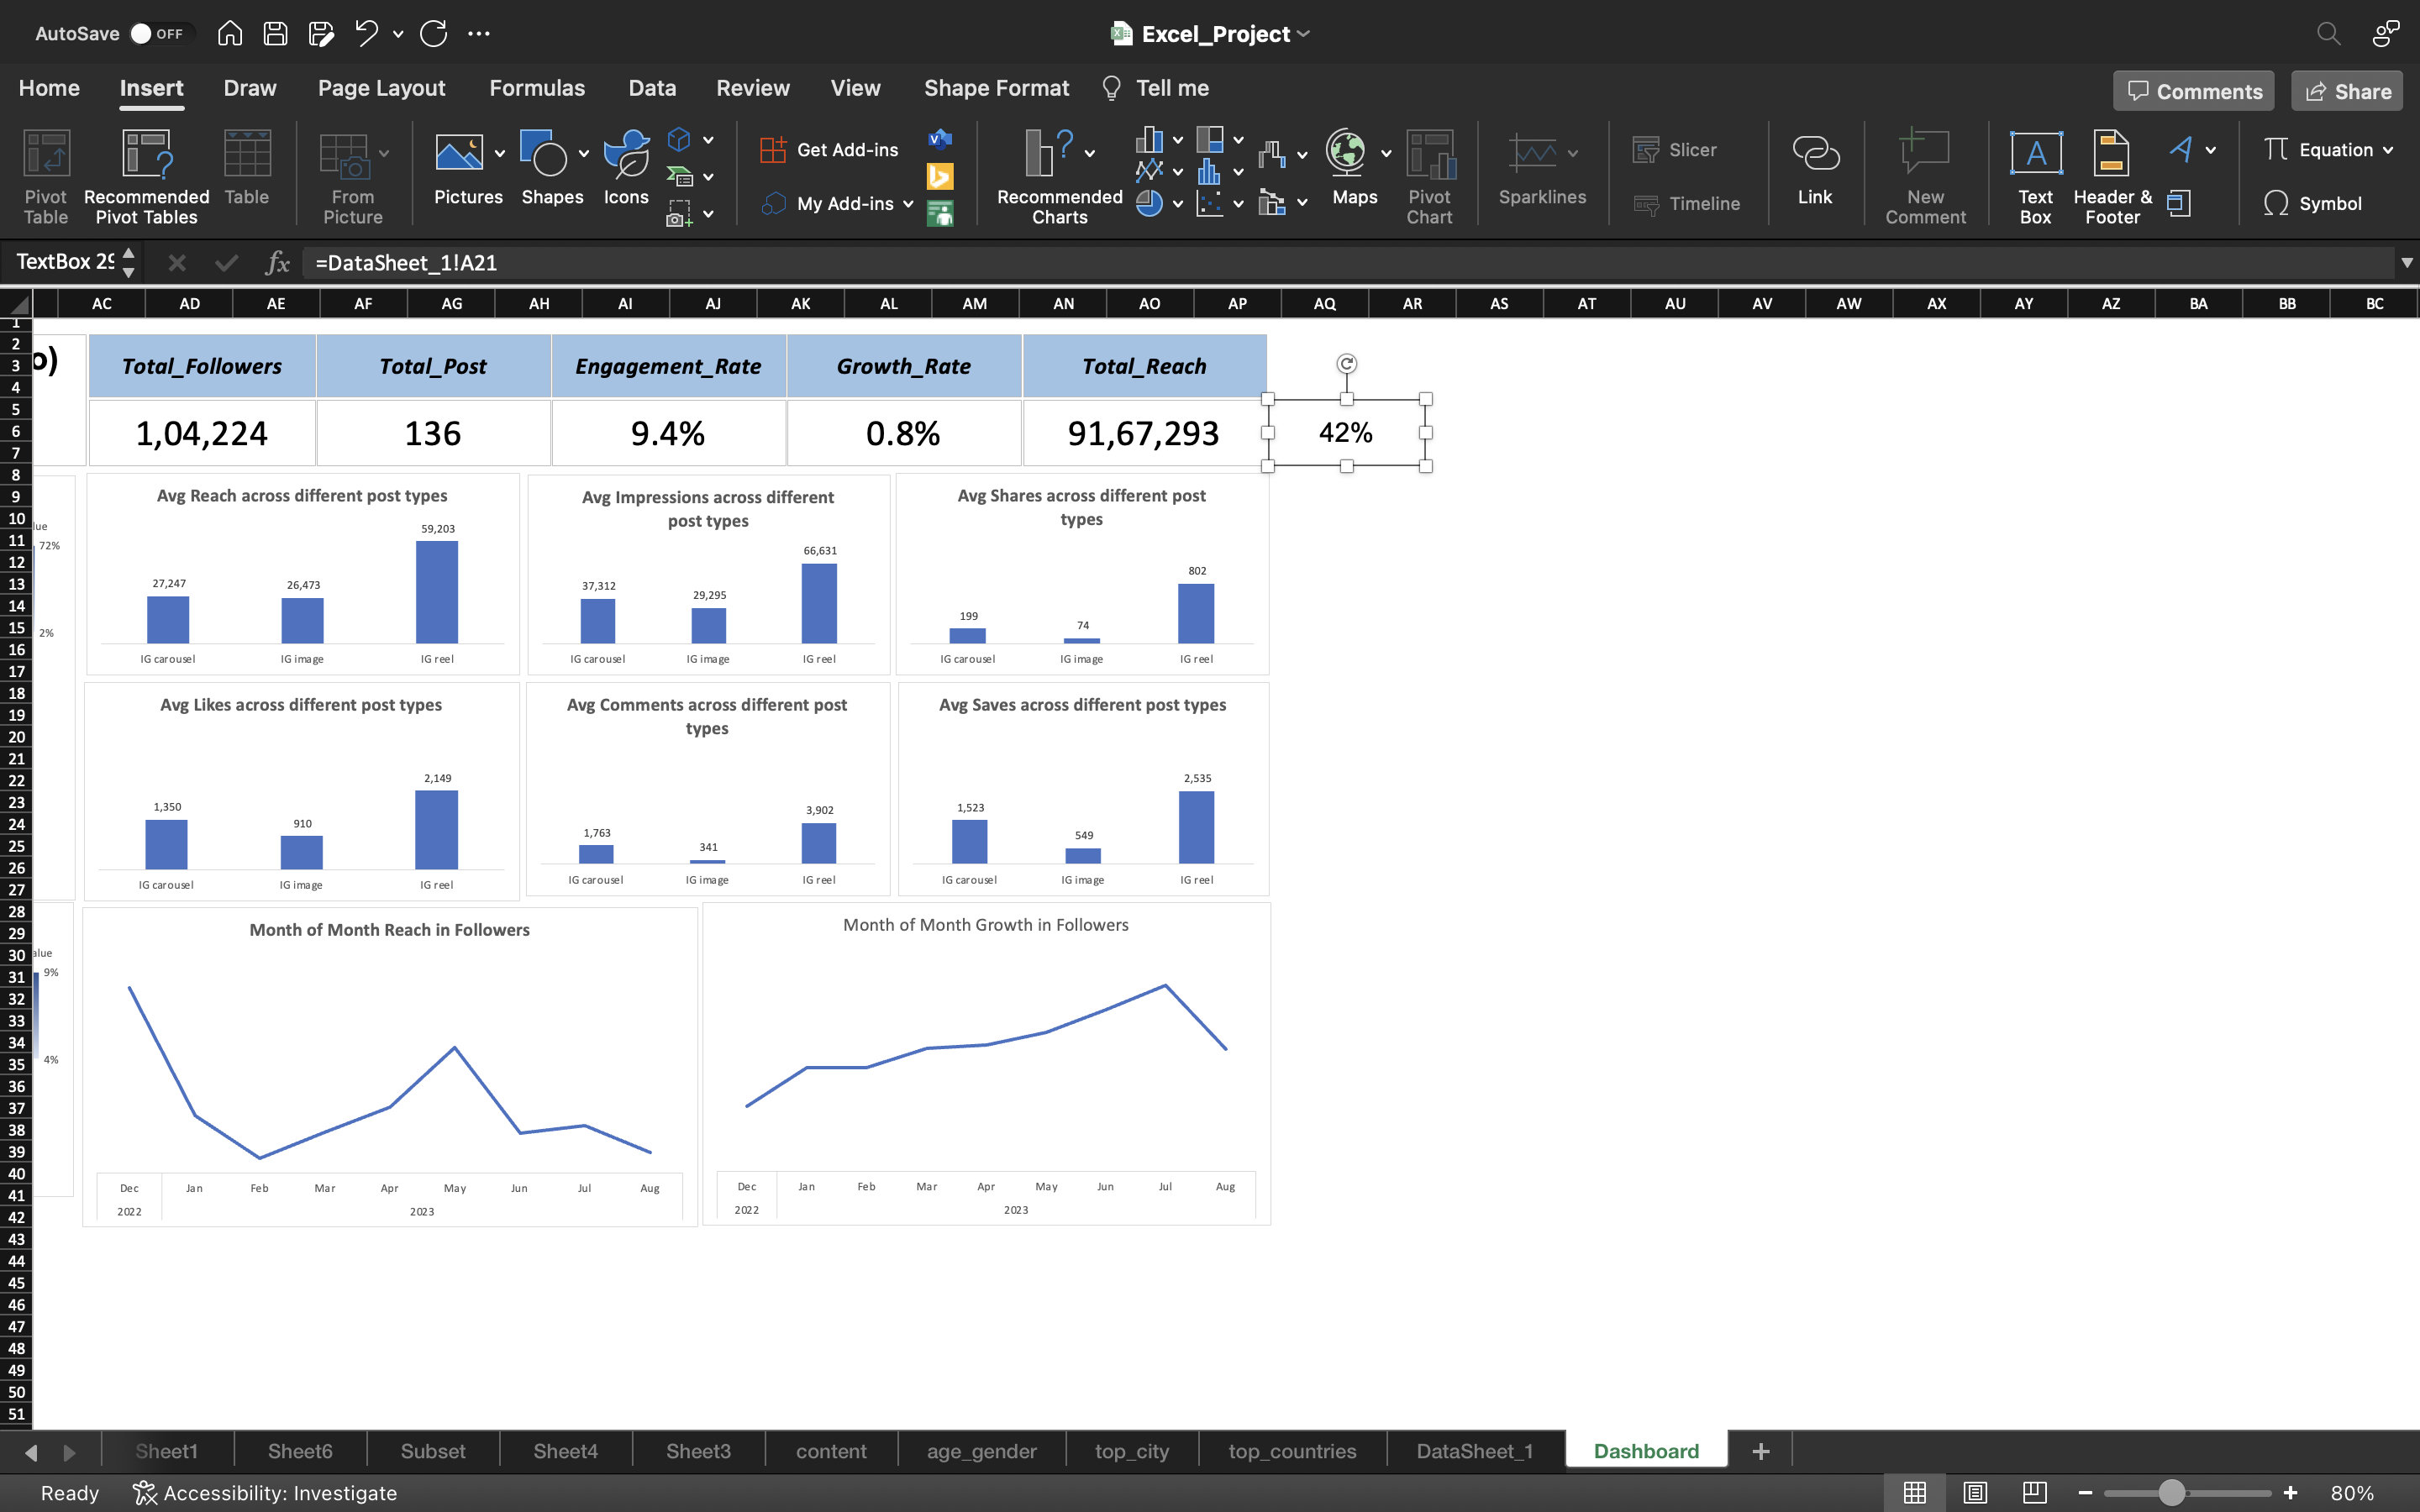Open the more options ellipsis in title bar
The width and height of the screenshot is (2420, 1512).
[x=479, y=33]
